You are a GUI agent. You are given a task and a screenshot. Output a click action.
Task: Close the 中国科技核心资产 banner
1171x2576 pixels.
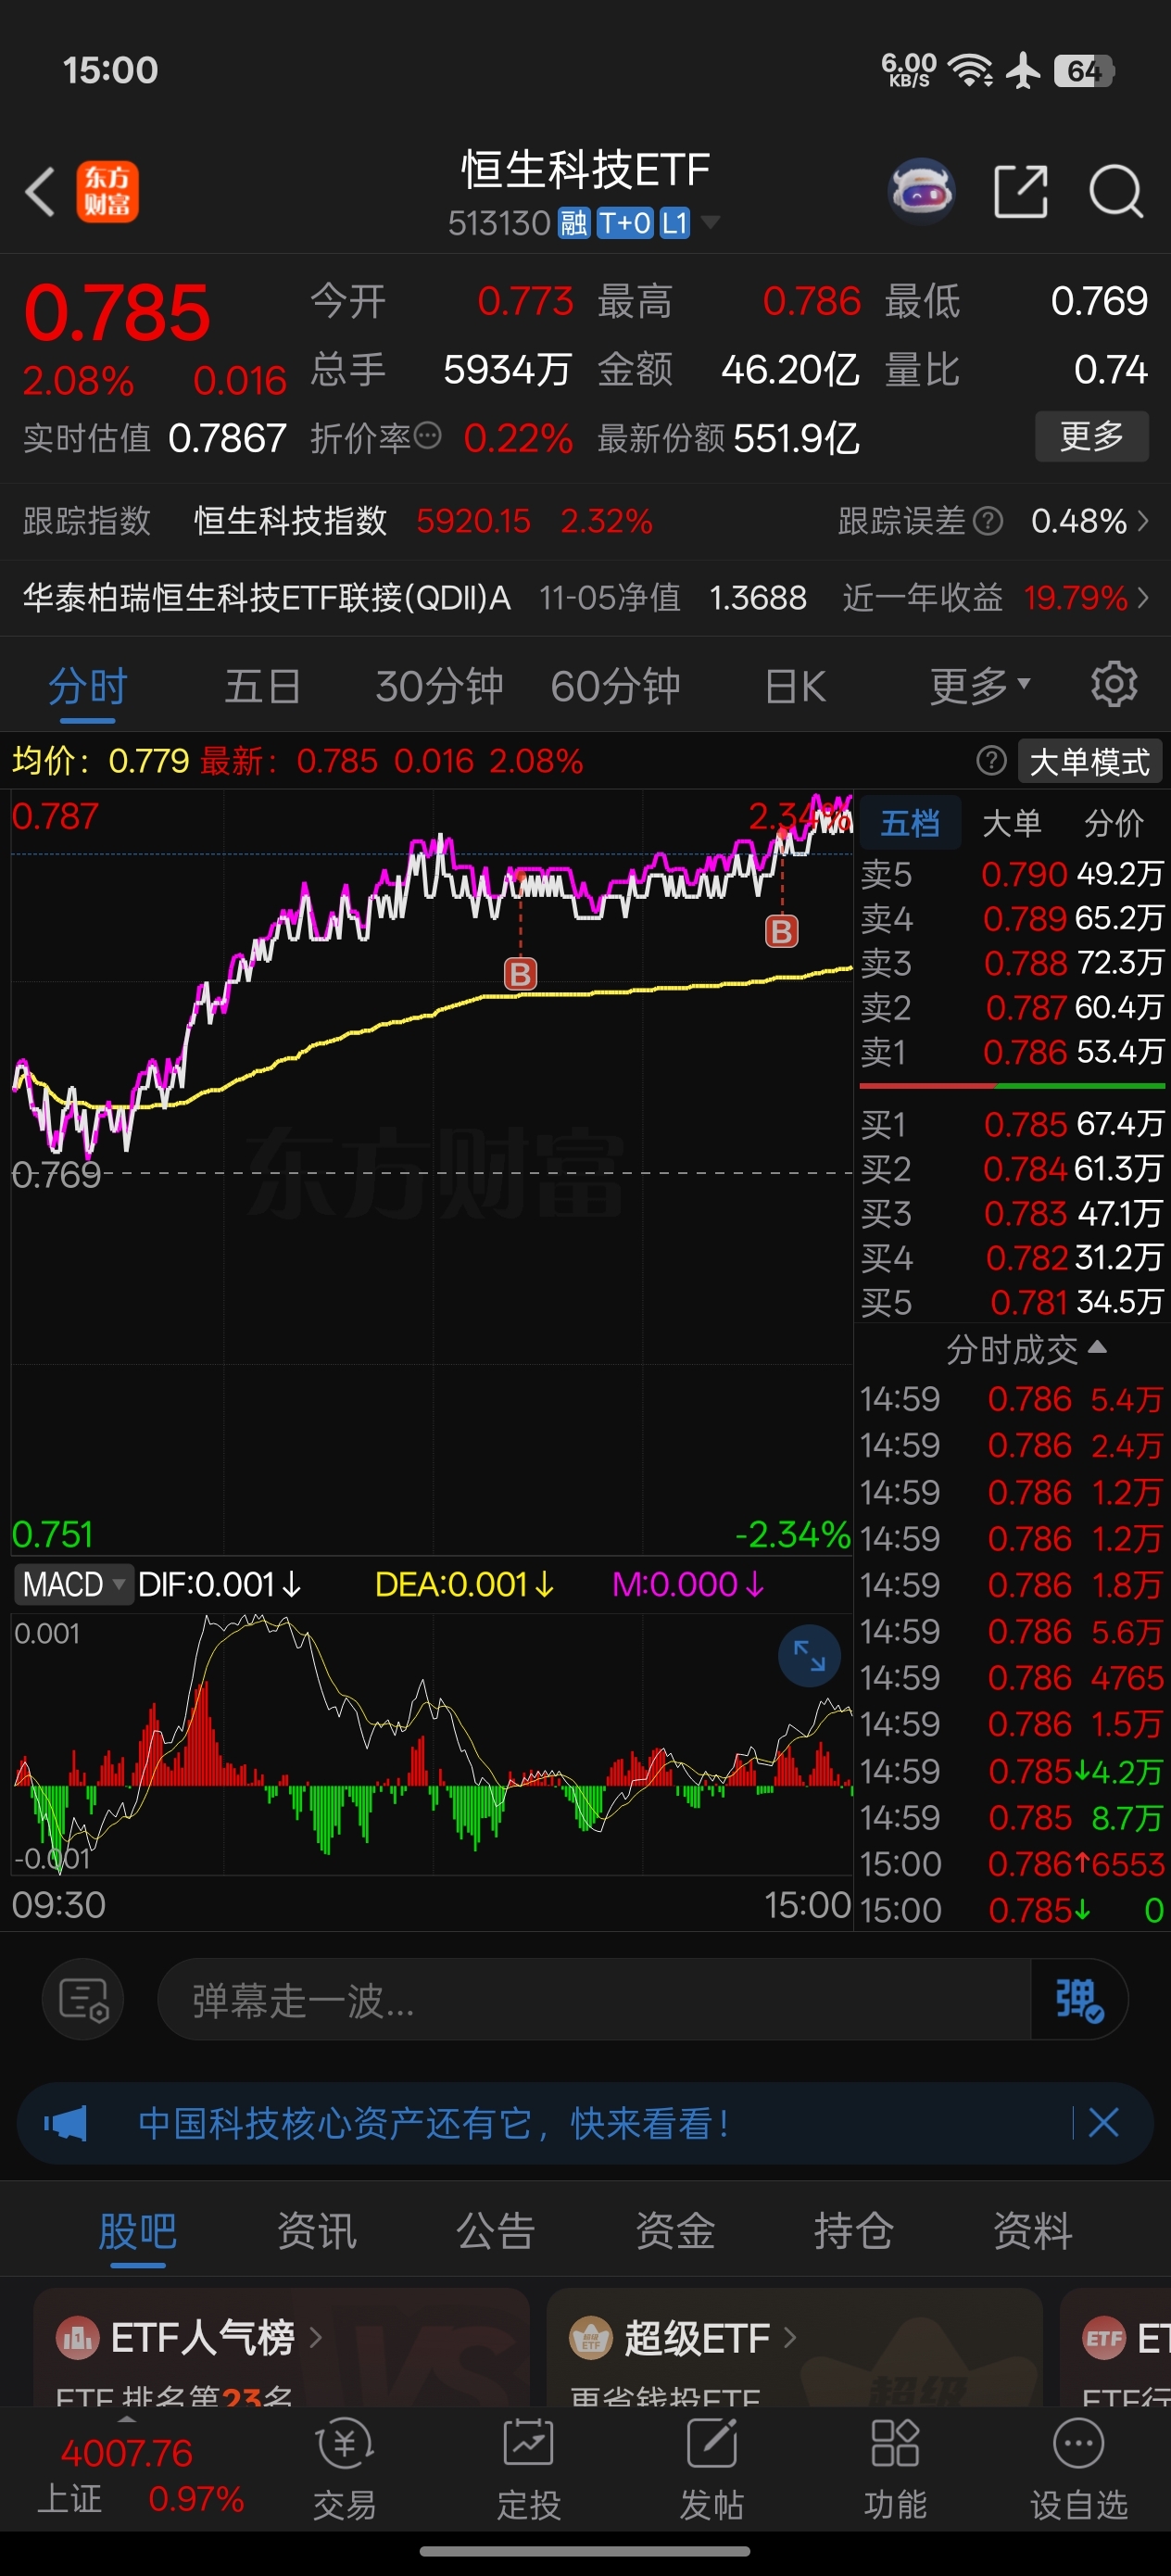tap(1103, 2122)
